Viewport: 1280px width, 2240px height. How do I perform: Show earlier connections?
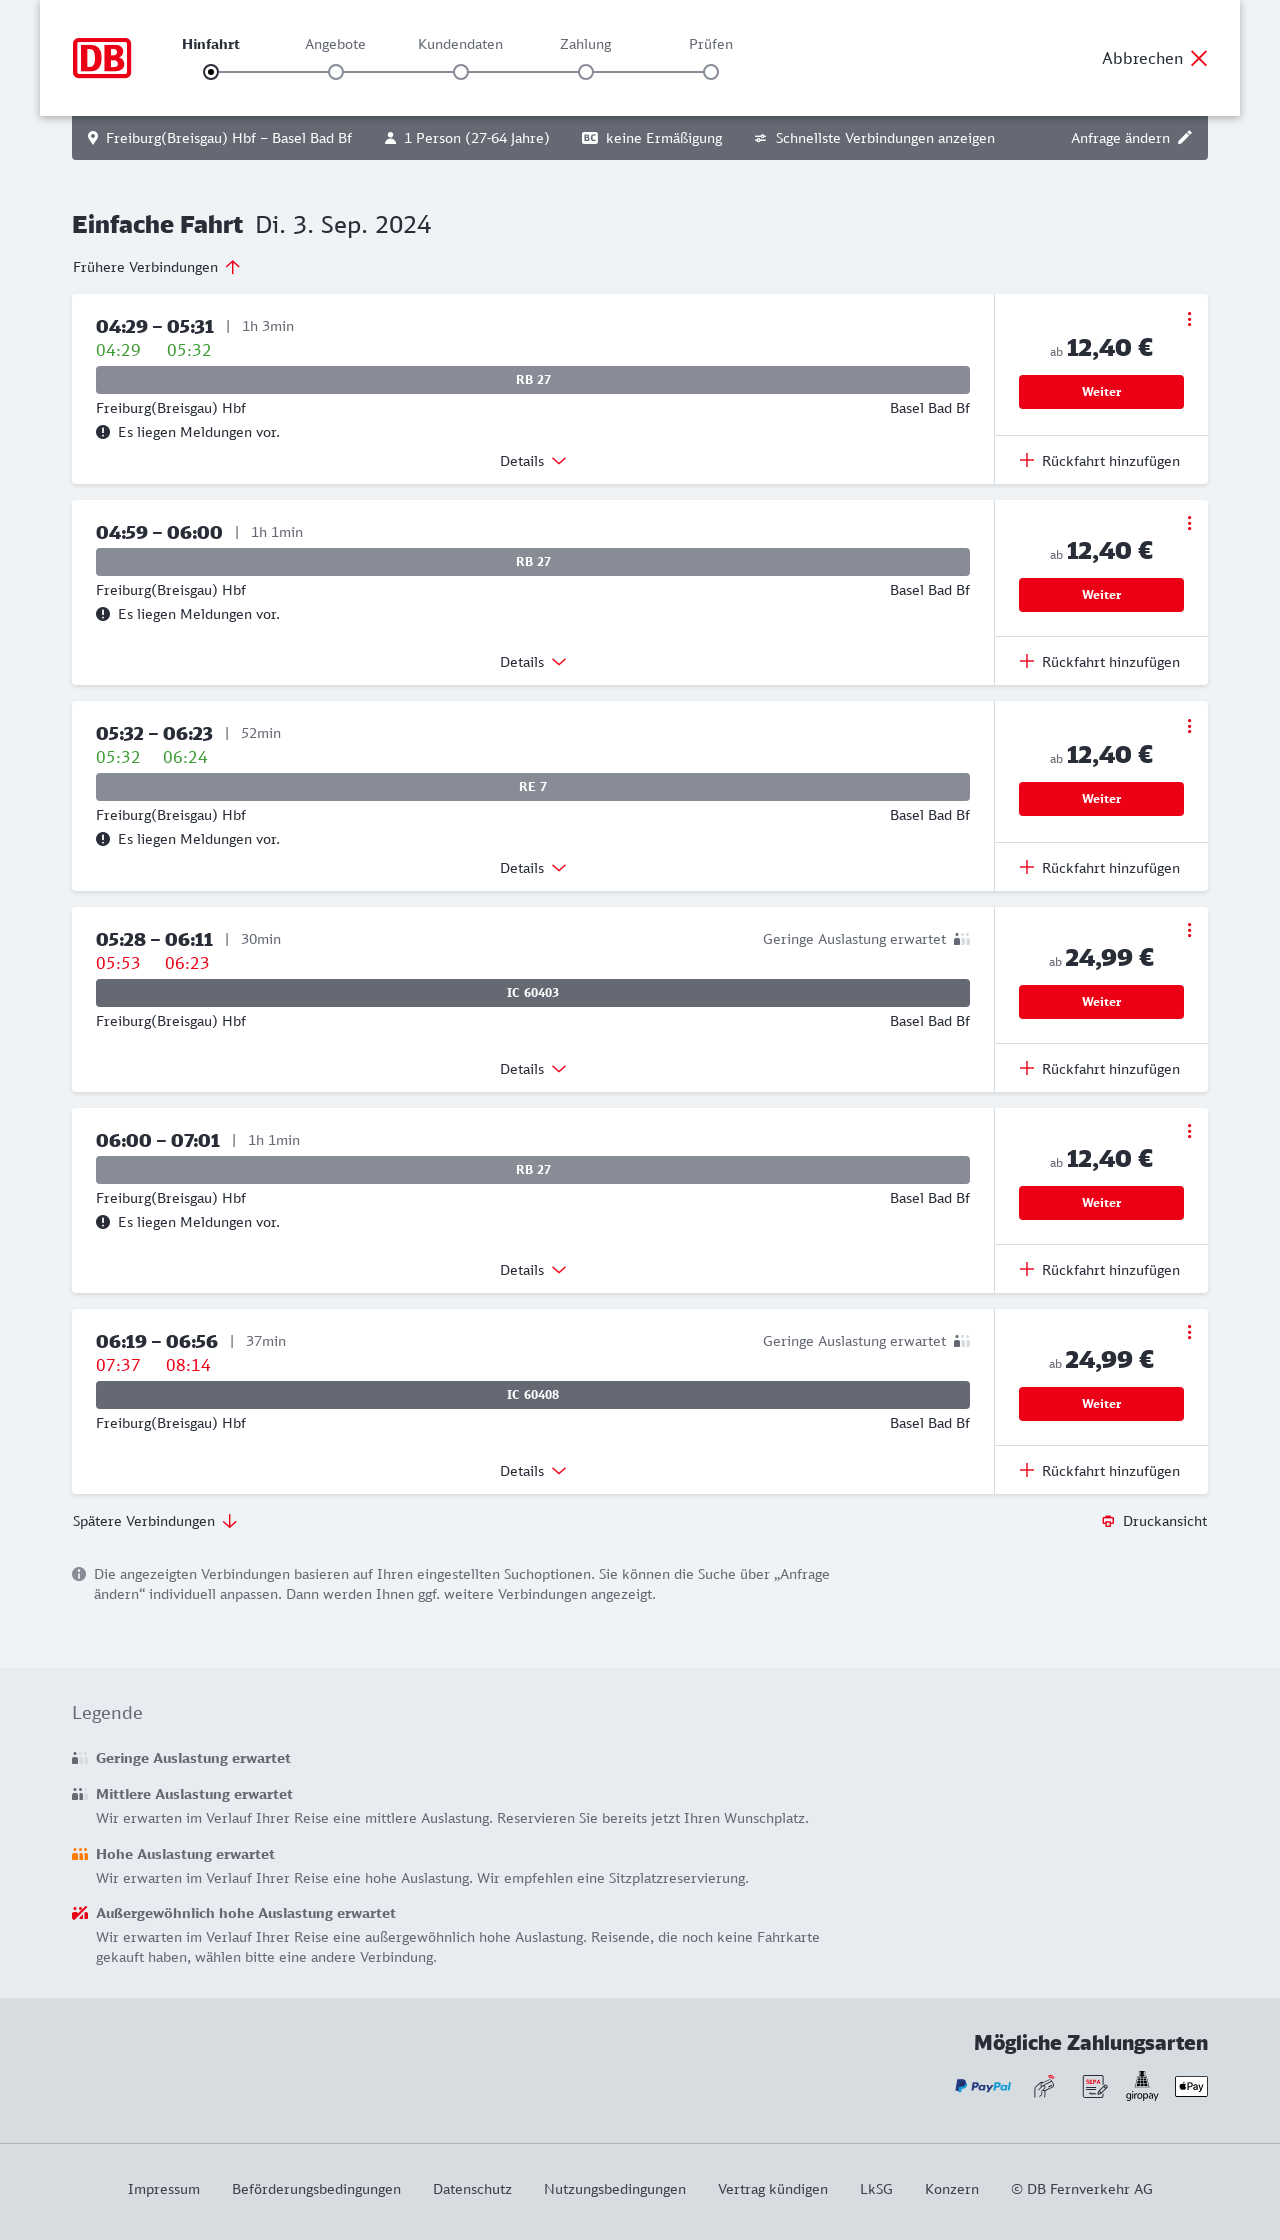pyautogui.click(x=156, y=267)
